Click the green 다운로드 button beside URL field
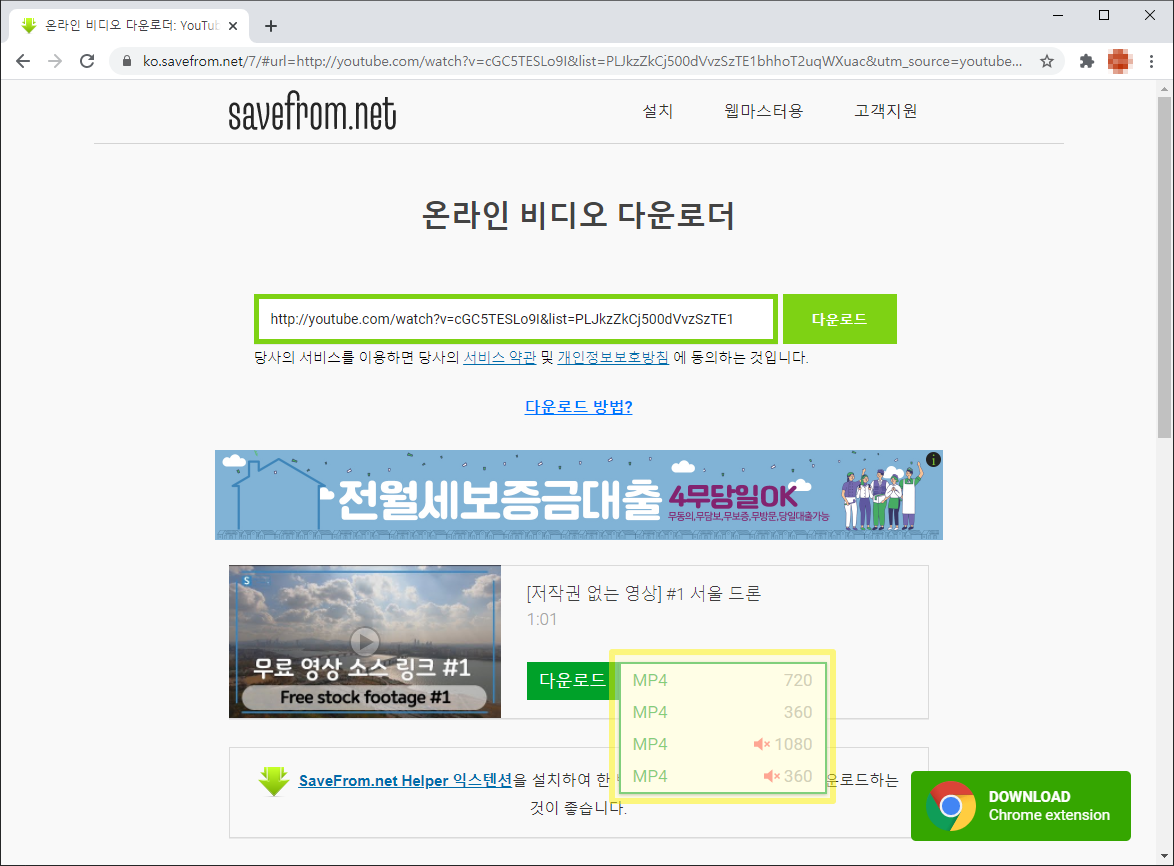 839,319
